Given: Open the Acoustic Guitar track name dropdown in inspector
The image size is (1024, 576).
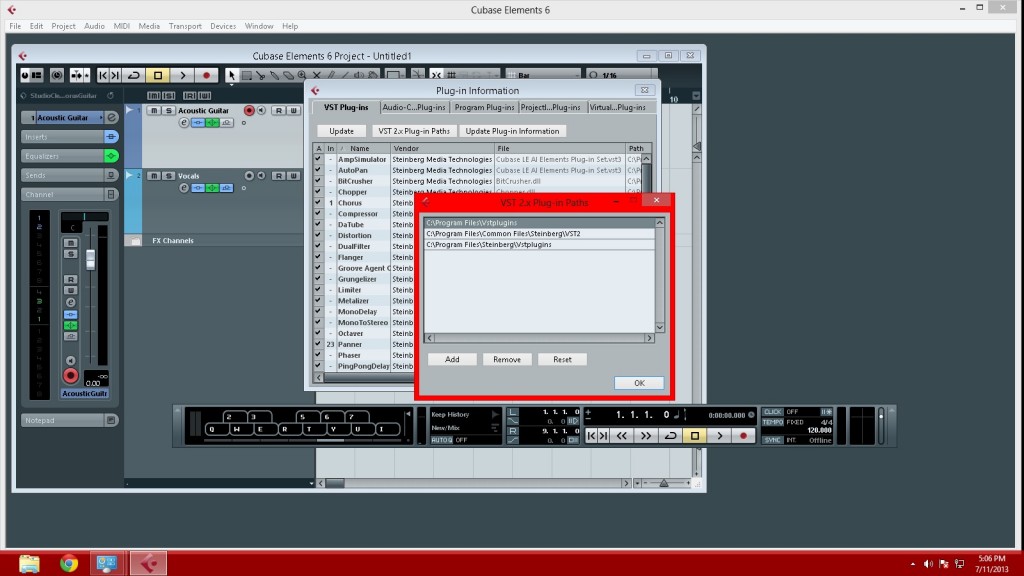Looking at the screenshot, I should coord(101,118).
